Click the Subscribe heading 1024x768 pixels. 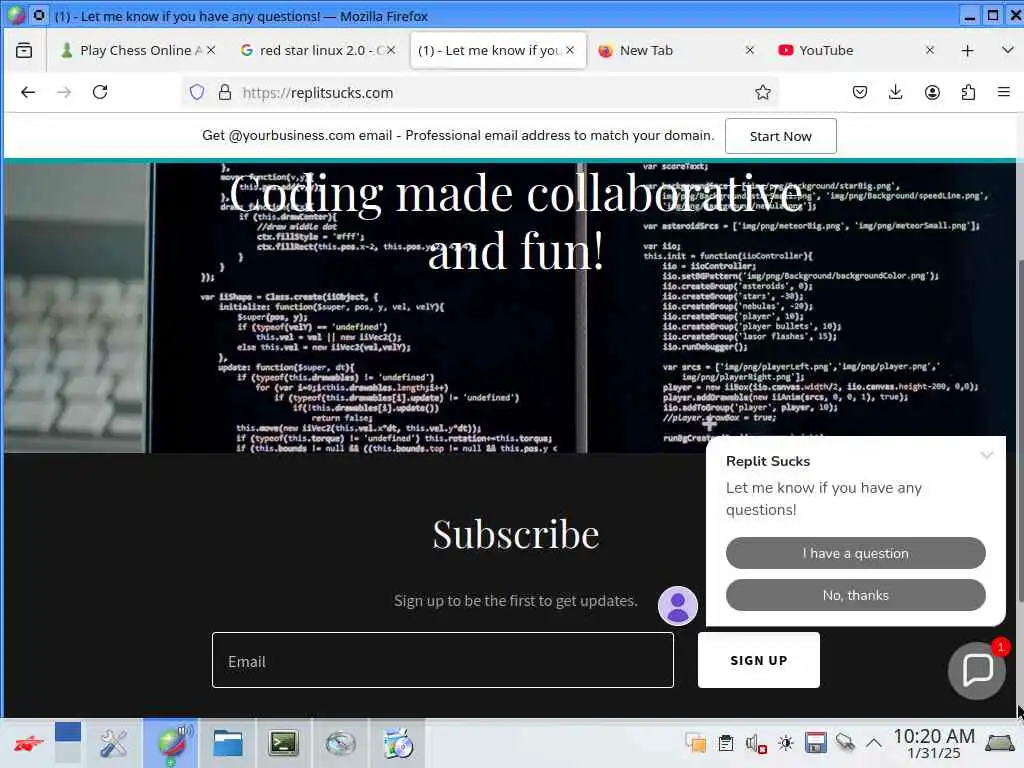point(515,534)
